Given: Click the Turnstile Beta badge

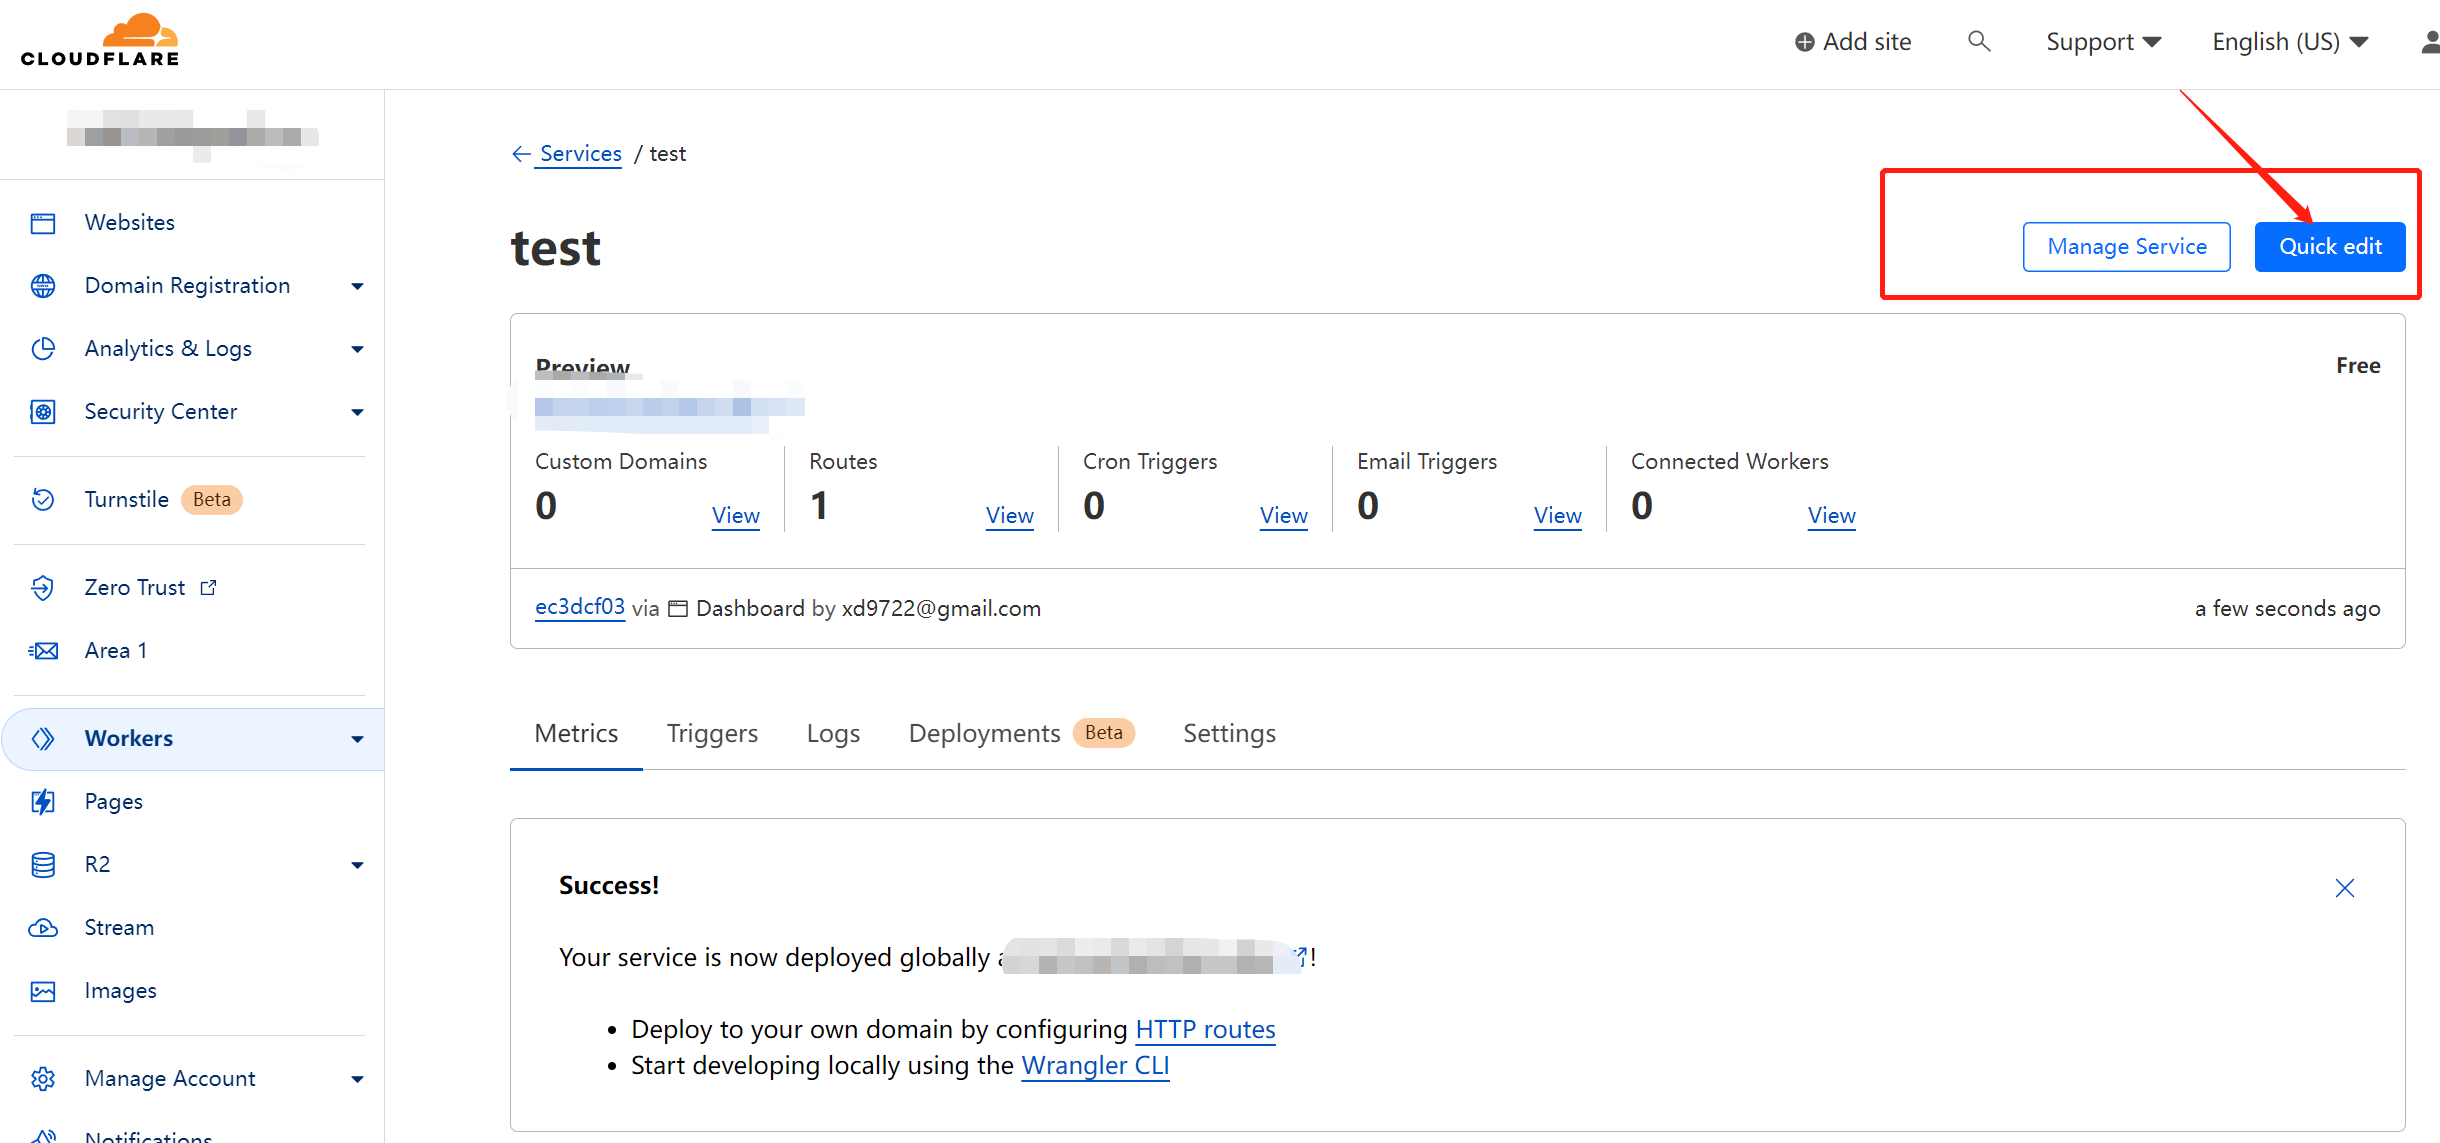Looking at the screenshot, I should coord(211,500).
